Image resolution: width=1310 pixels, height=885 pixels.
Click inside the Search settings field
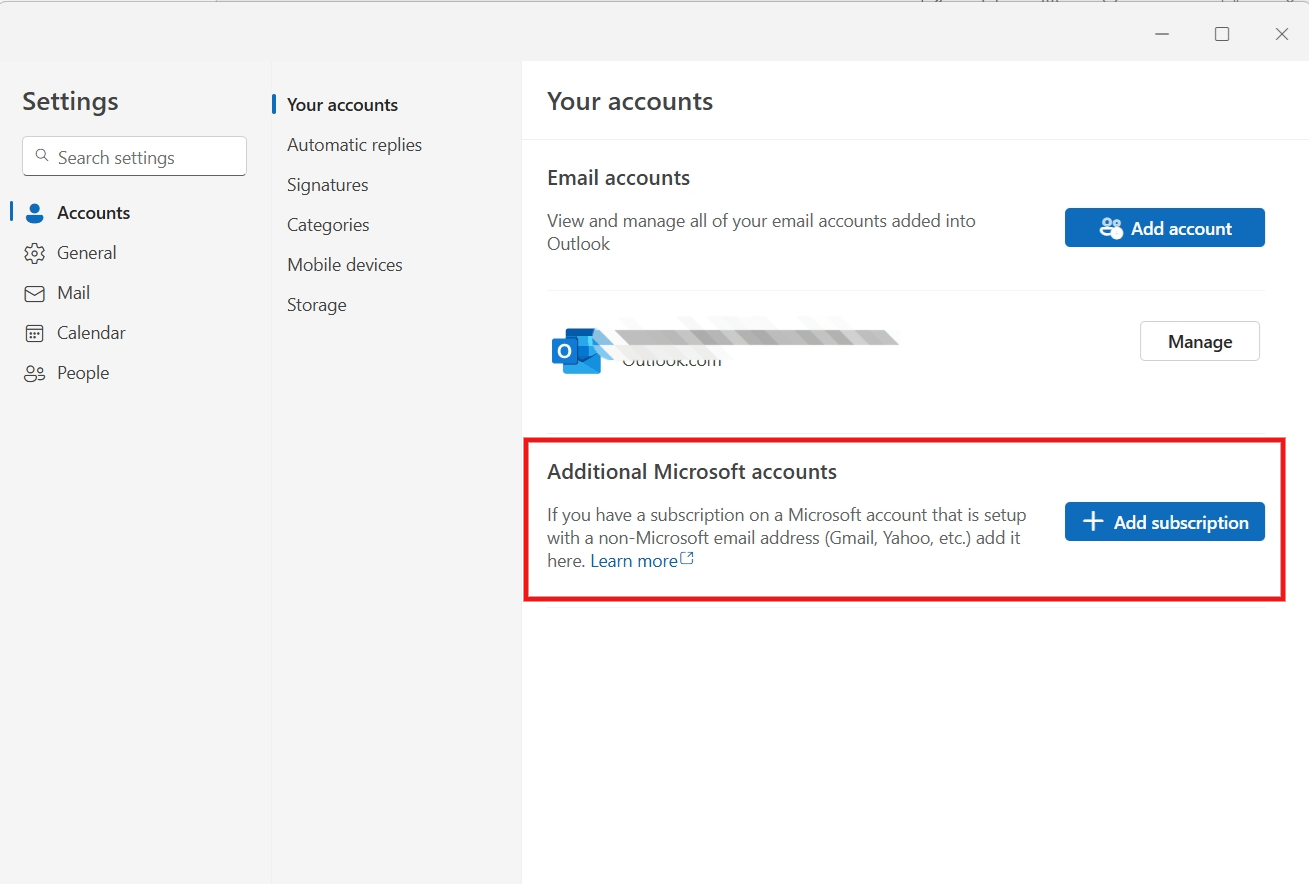coord(133,156)
